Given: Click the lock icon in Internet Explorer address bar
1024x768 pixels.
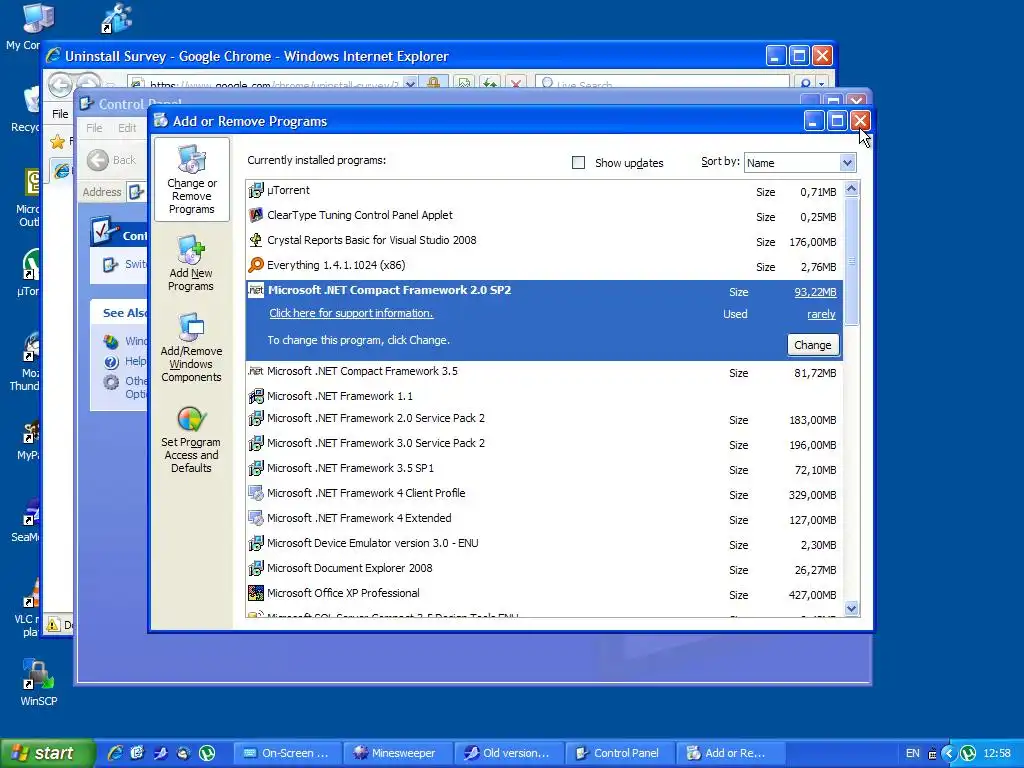Looking at the screenshot, I should (433, 84).
